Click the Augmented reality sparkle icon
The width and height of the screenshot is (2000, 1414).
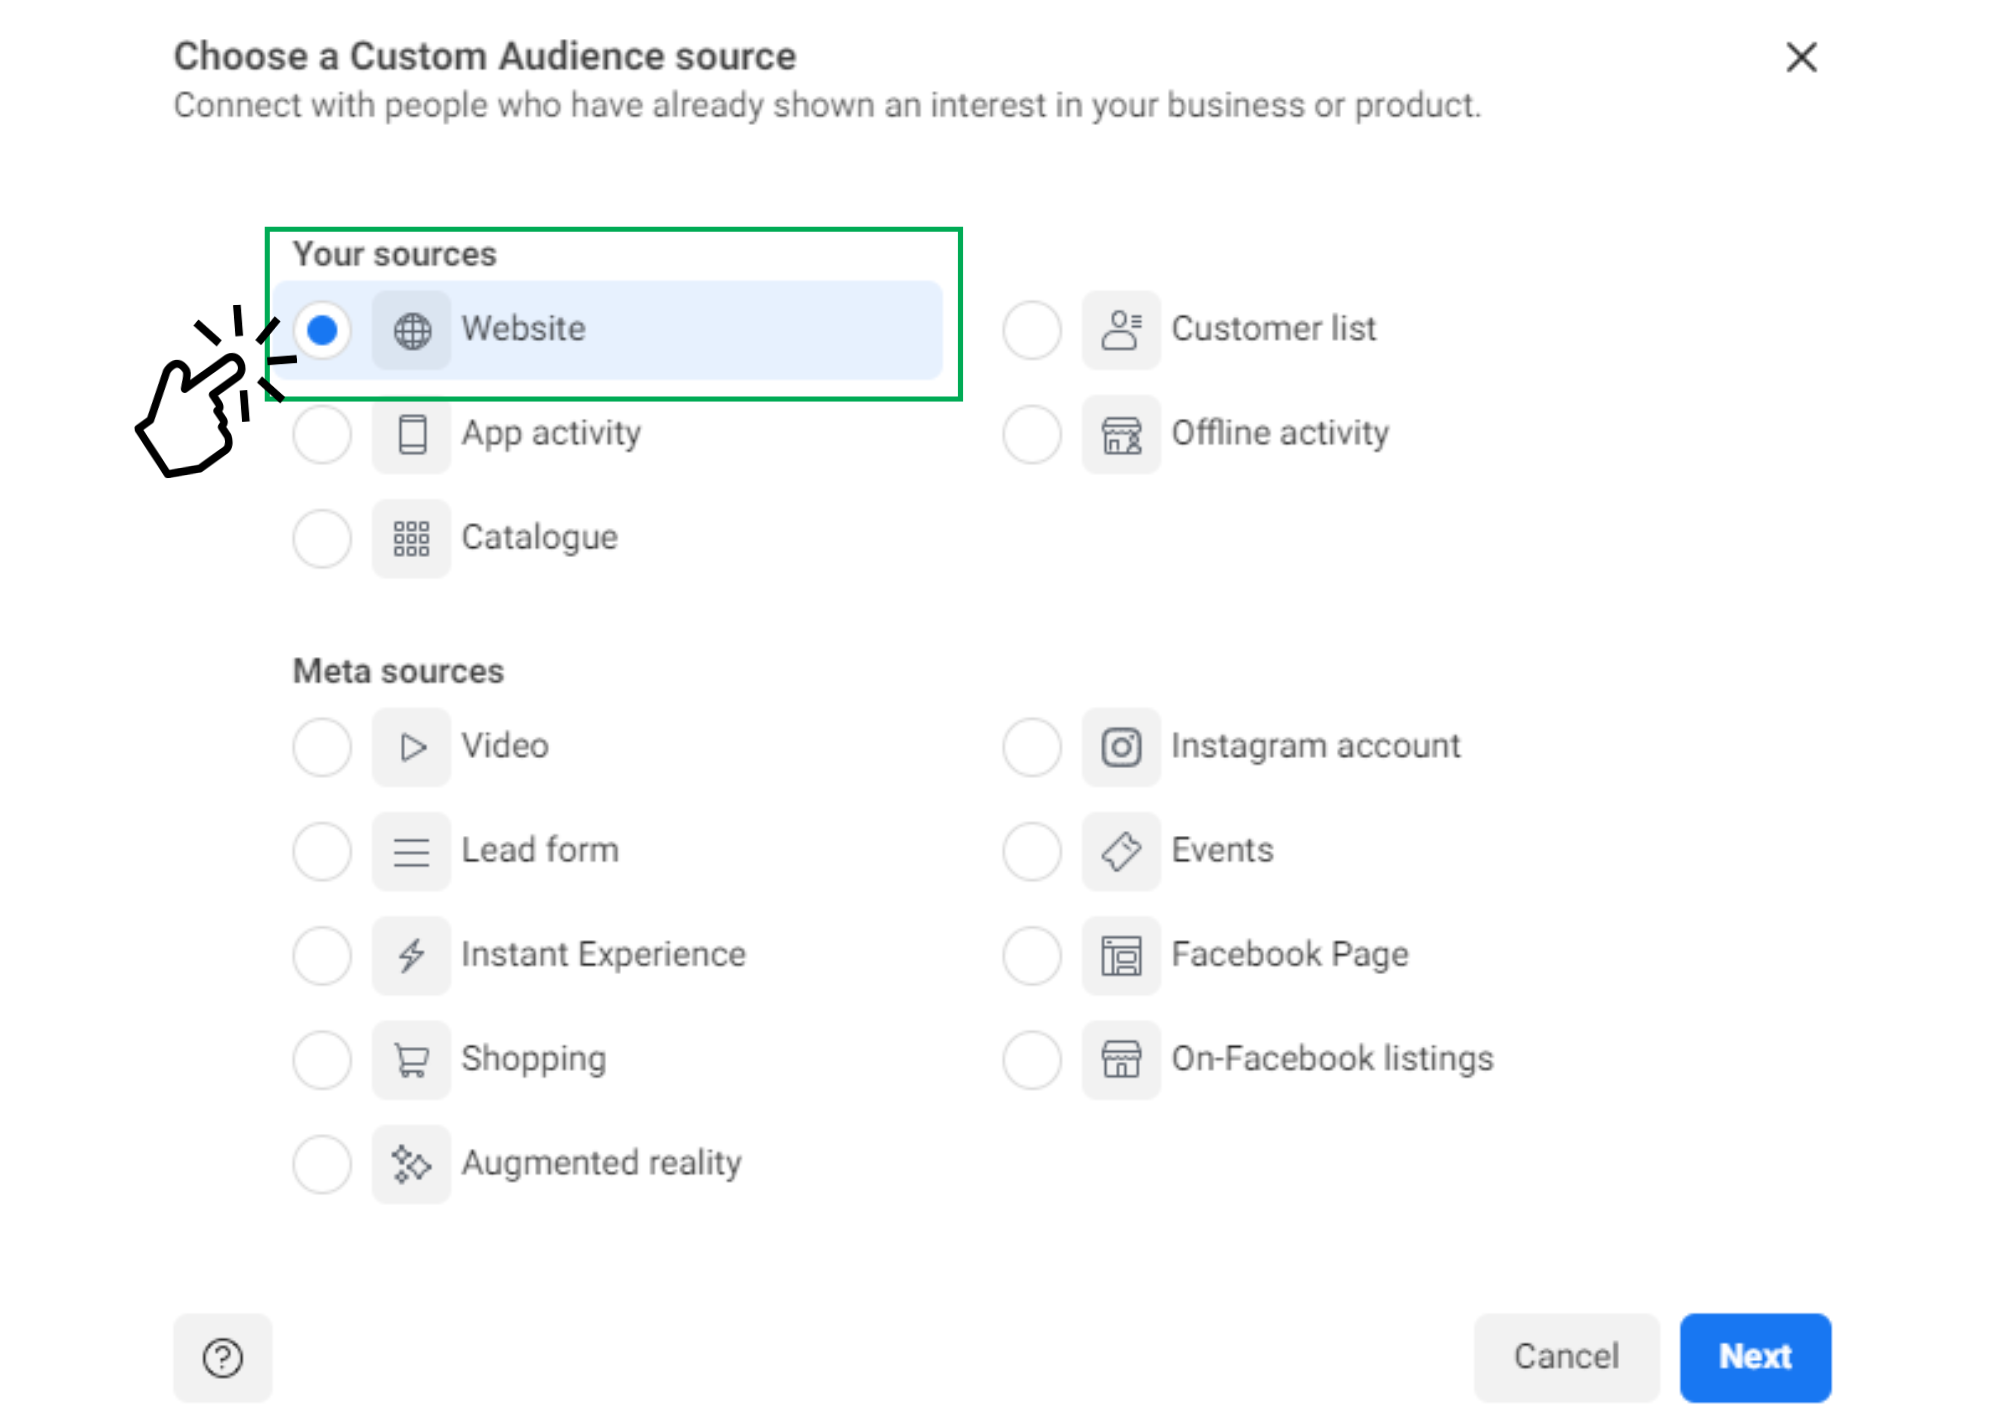coord(412,1164)
